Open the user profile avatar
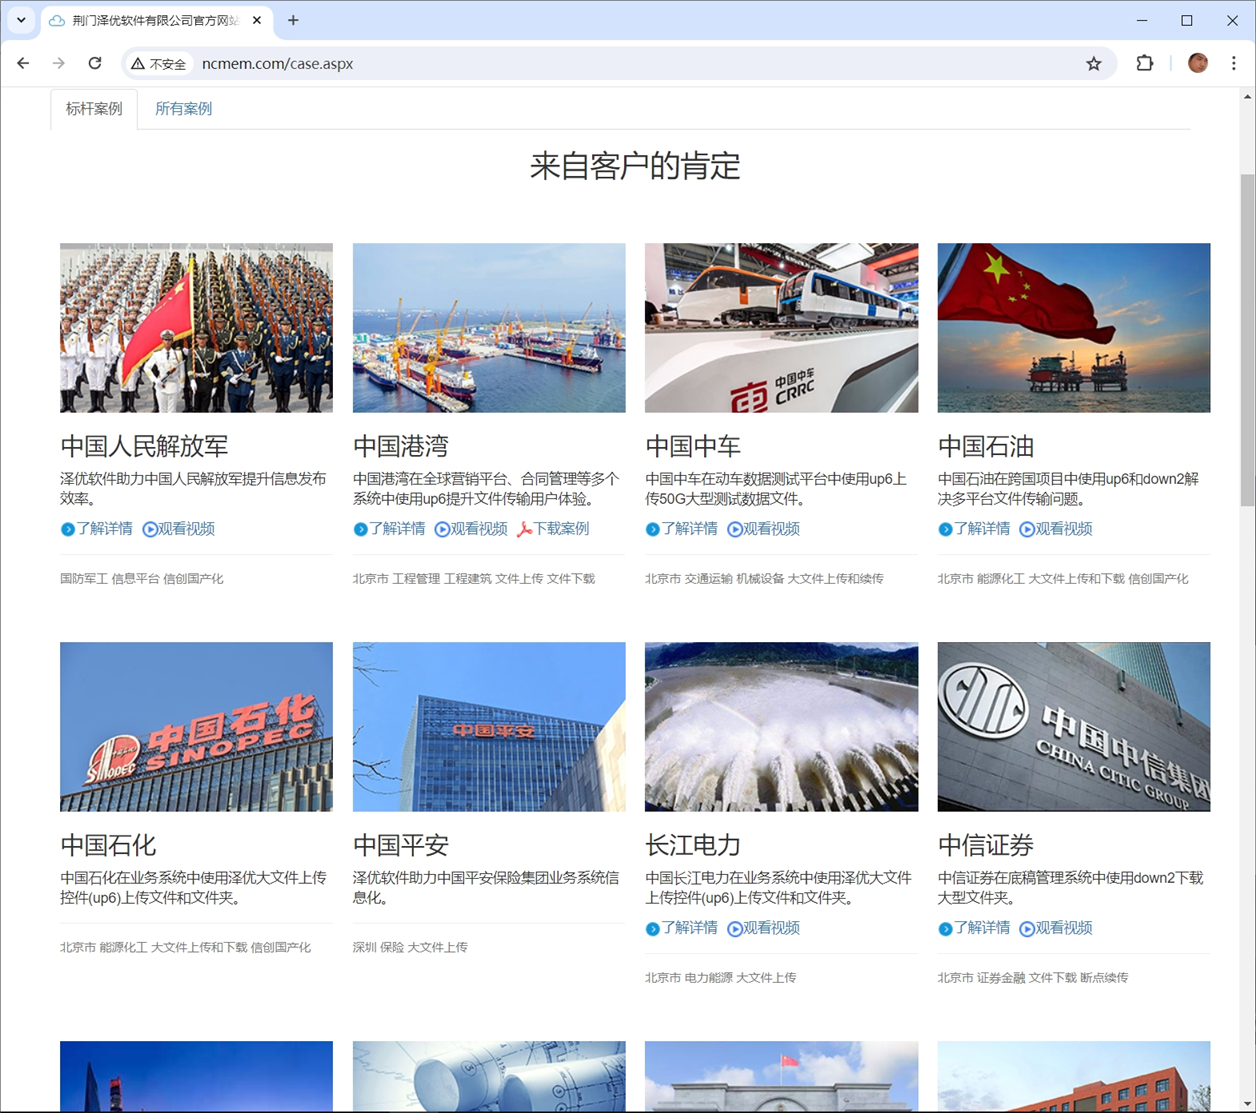This screenshot has height=1113, width=1256. [1198, 63]
